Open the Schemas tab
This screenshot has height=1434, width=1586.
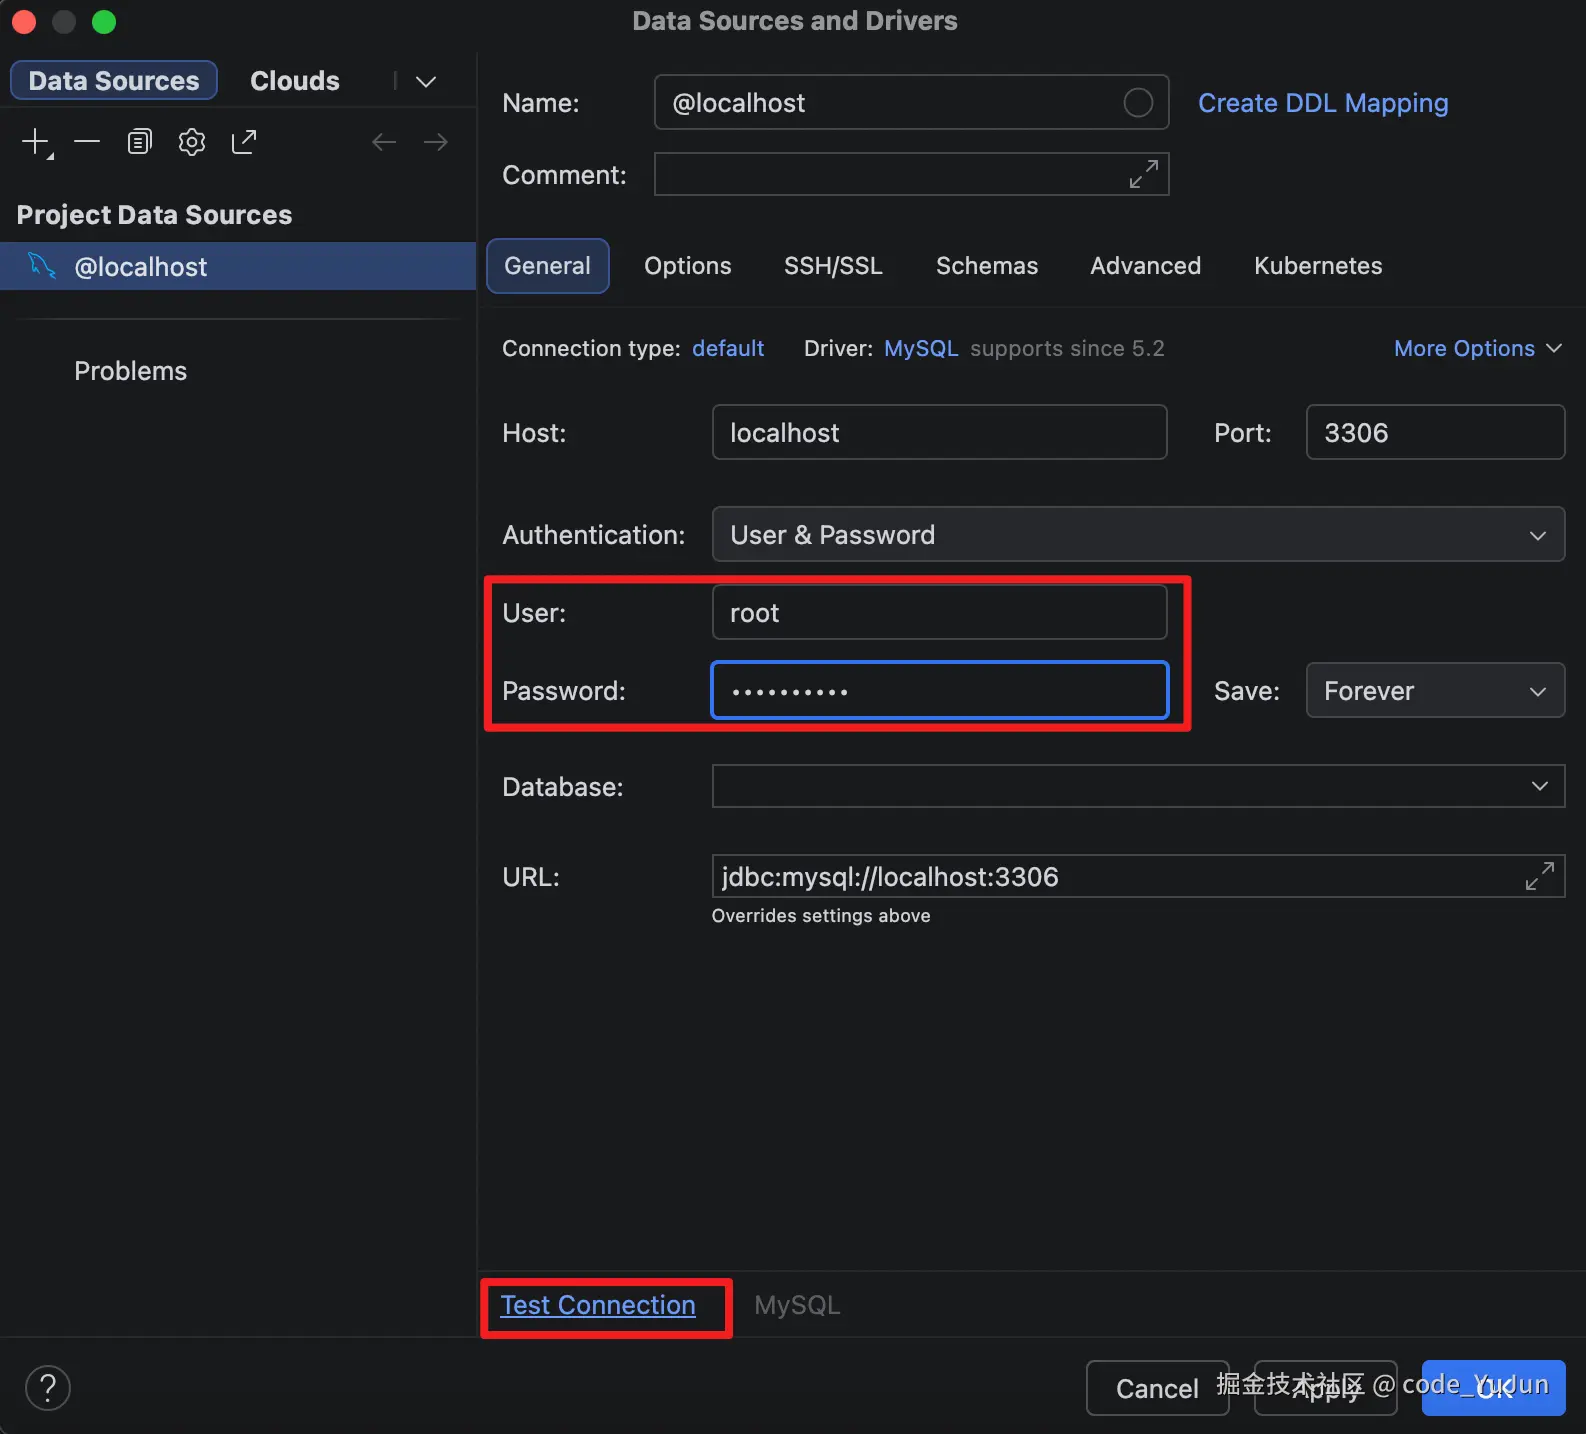[x=986, y=266]
